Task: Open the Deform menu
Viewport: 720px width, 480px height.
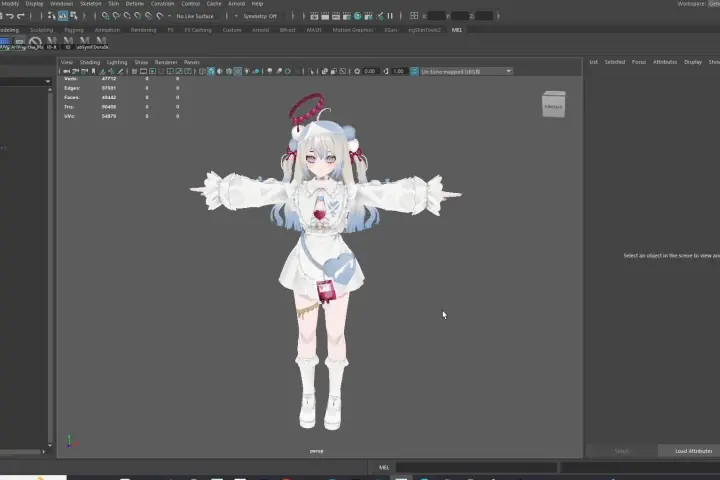Action: (135, 4)
